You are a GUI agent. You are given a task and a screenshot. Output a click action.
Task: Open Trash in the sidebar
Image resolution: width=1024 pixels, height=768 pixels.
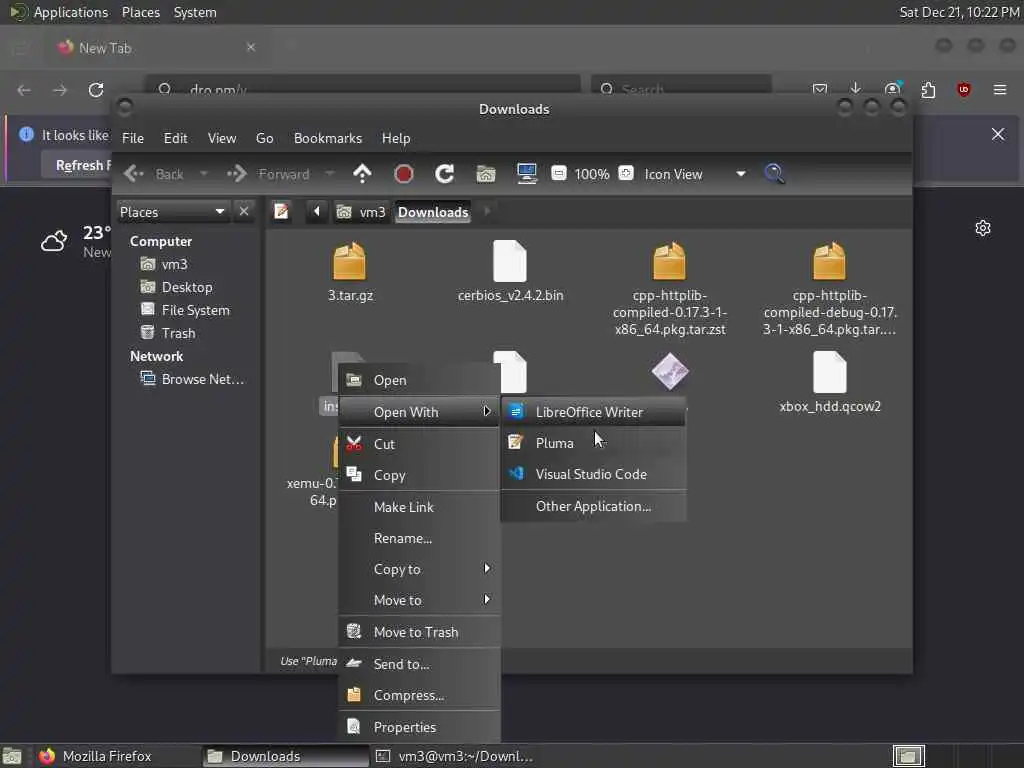[168, 333]
